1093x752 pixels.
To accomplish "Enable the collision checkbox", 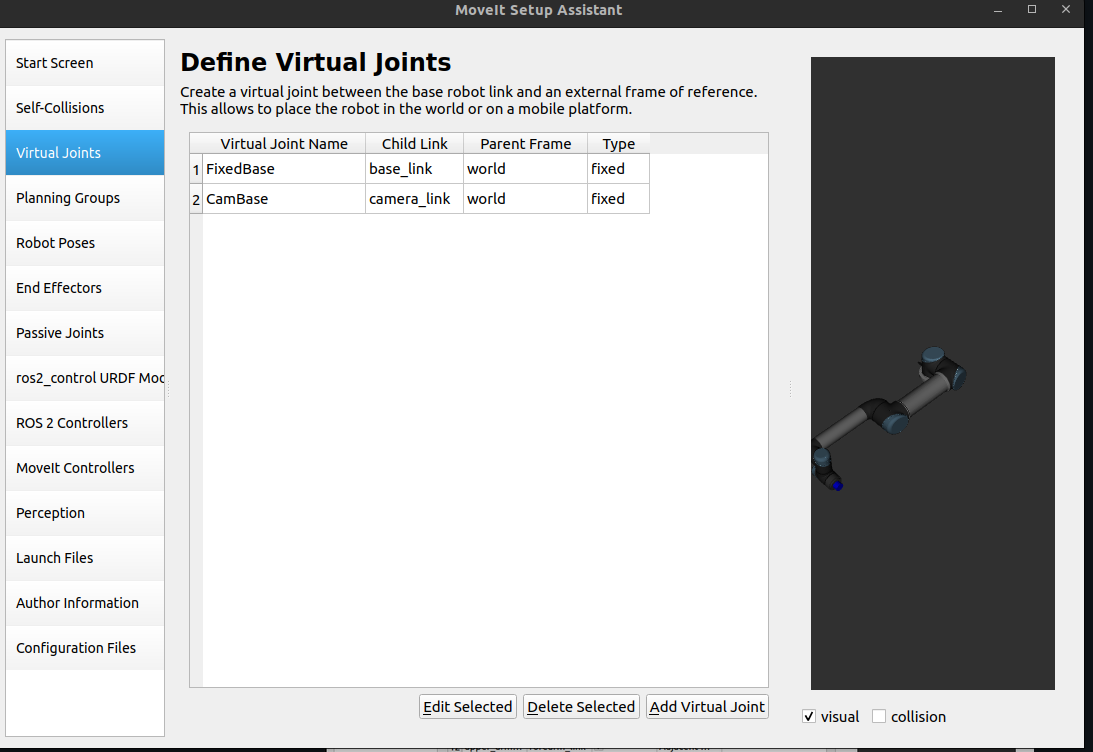I will [x=879, y=717].
